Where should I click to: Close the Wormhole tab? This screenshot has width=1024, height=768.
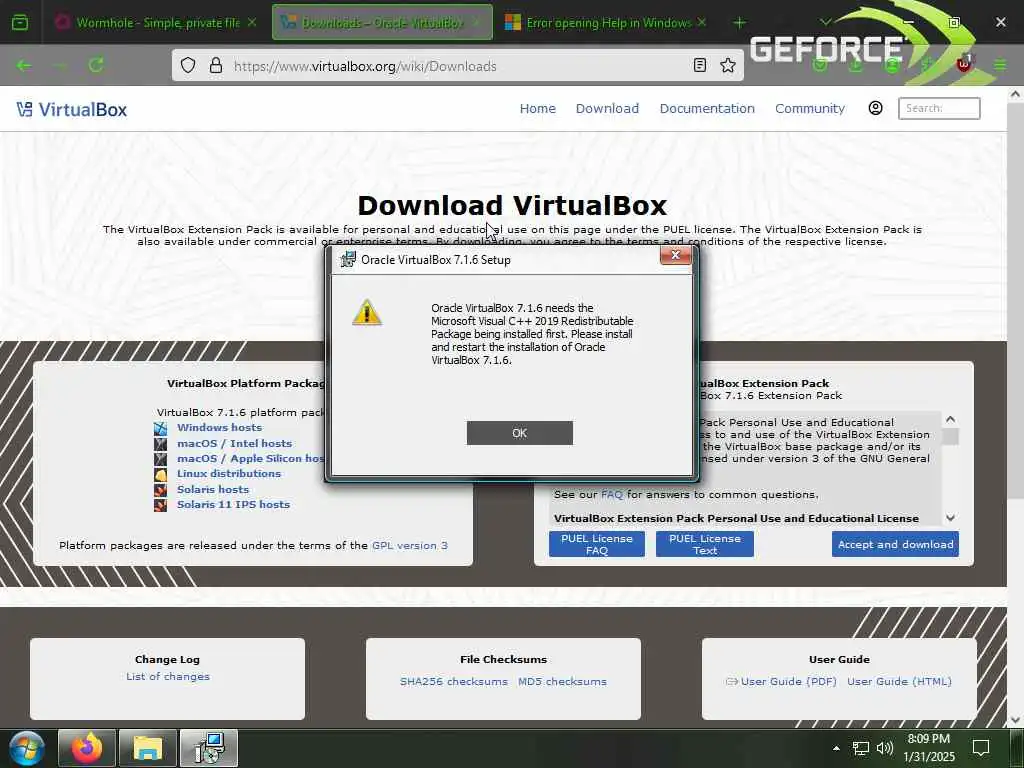pyautogui.click(x=252, y=23)
